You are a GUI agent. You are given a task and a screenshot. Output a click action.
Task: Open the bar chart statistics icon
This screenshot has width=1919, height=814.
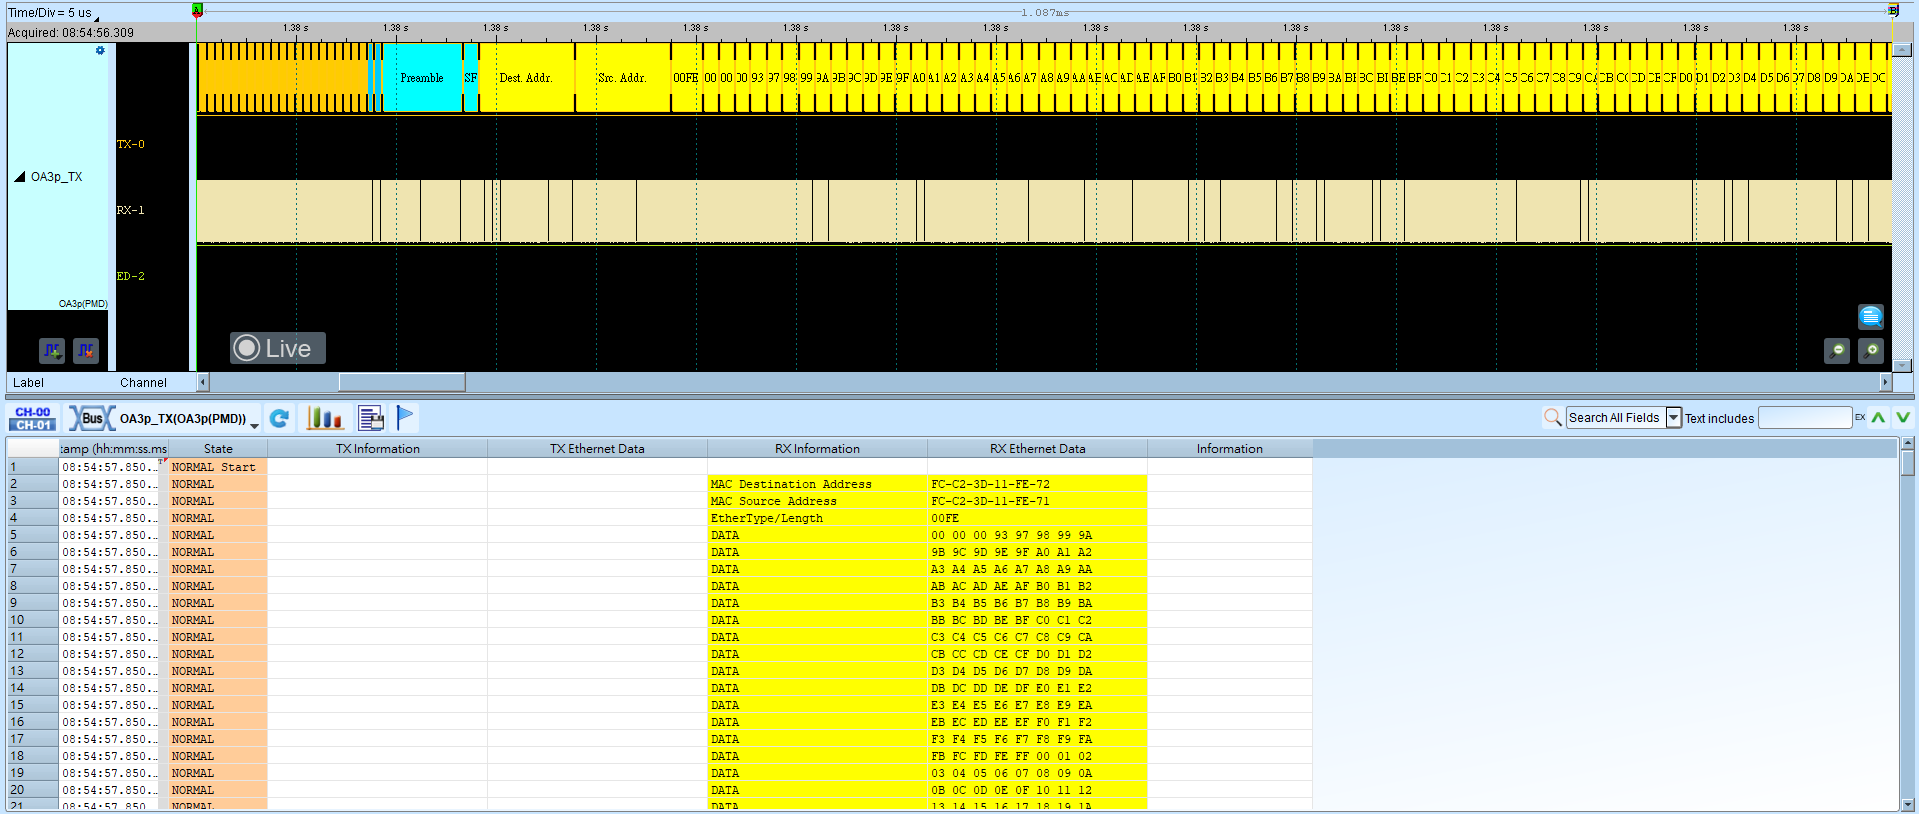[x=324, y=418]
